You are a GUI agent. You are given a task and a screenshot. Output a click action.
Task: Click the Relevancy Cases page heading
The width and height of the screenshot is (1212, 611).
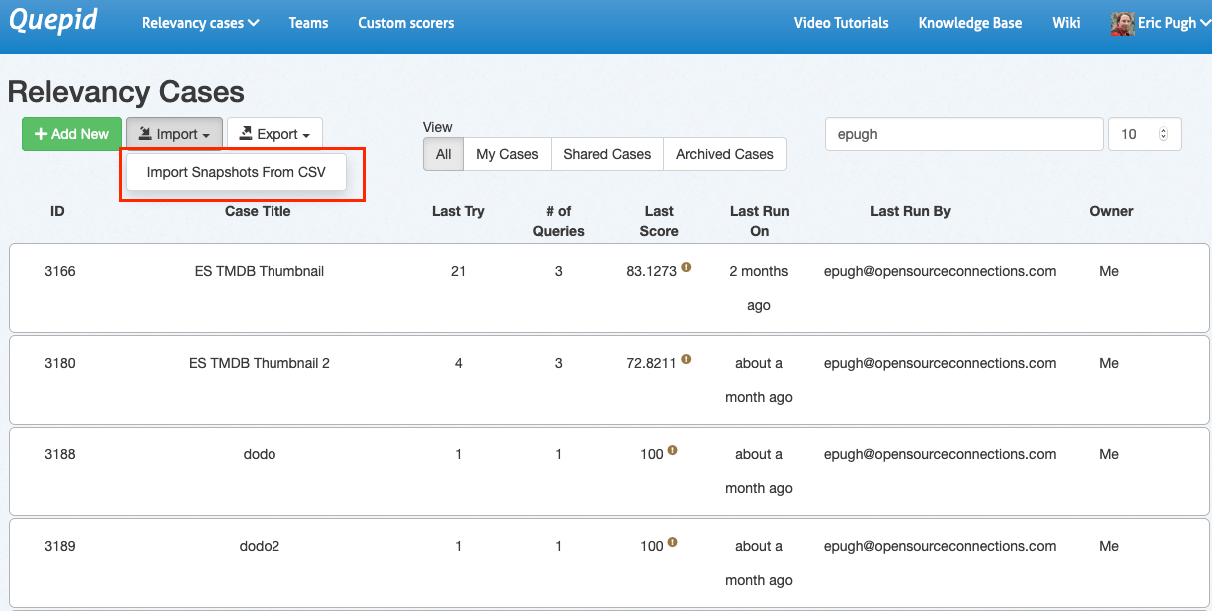(126, 92)
